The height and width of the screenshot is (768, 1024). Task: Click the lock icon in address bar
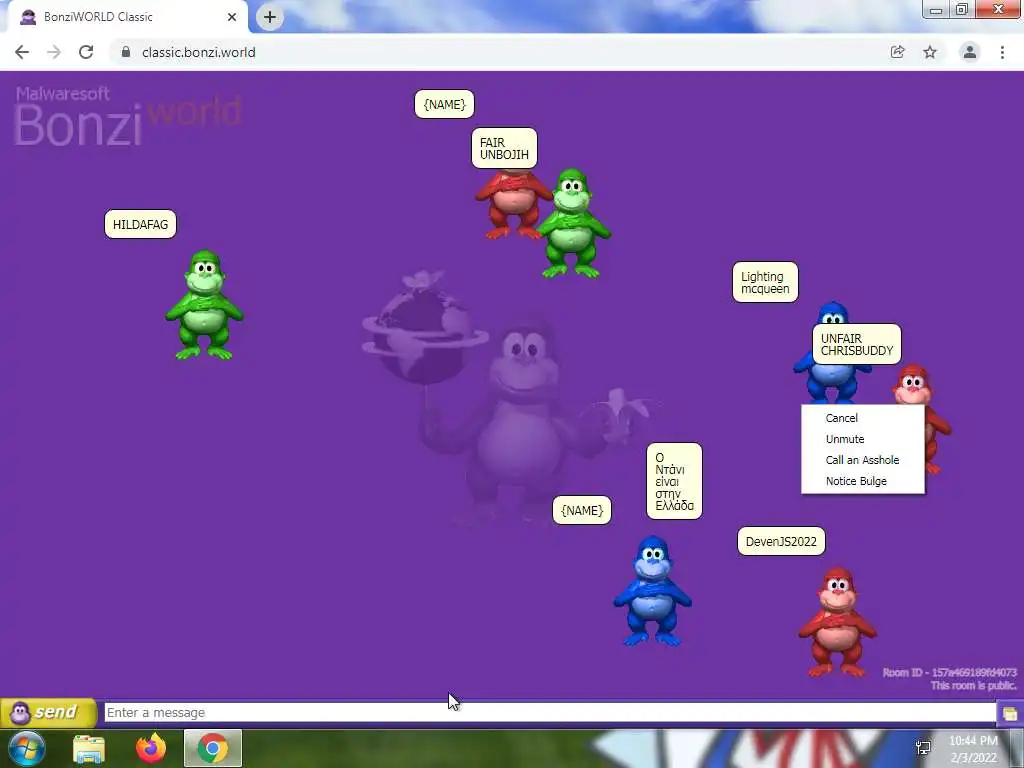tap(126, 52)
